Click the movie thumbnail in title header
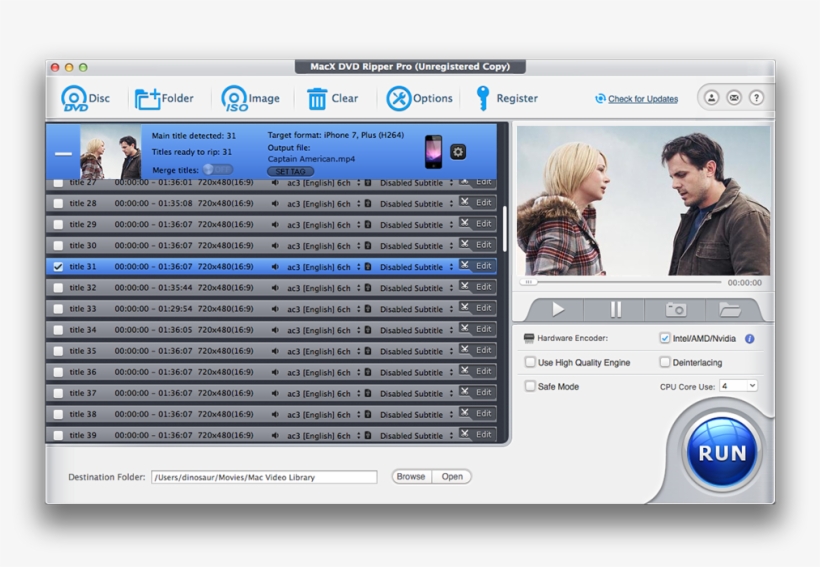Image resolution: width=820 pixels, height=567 pixels. click(110, 152)
